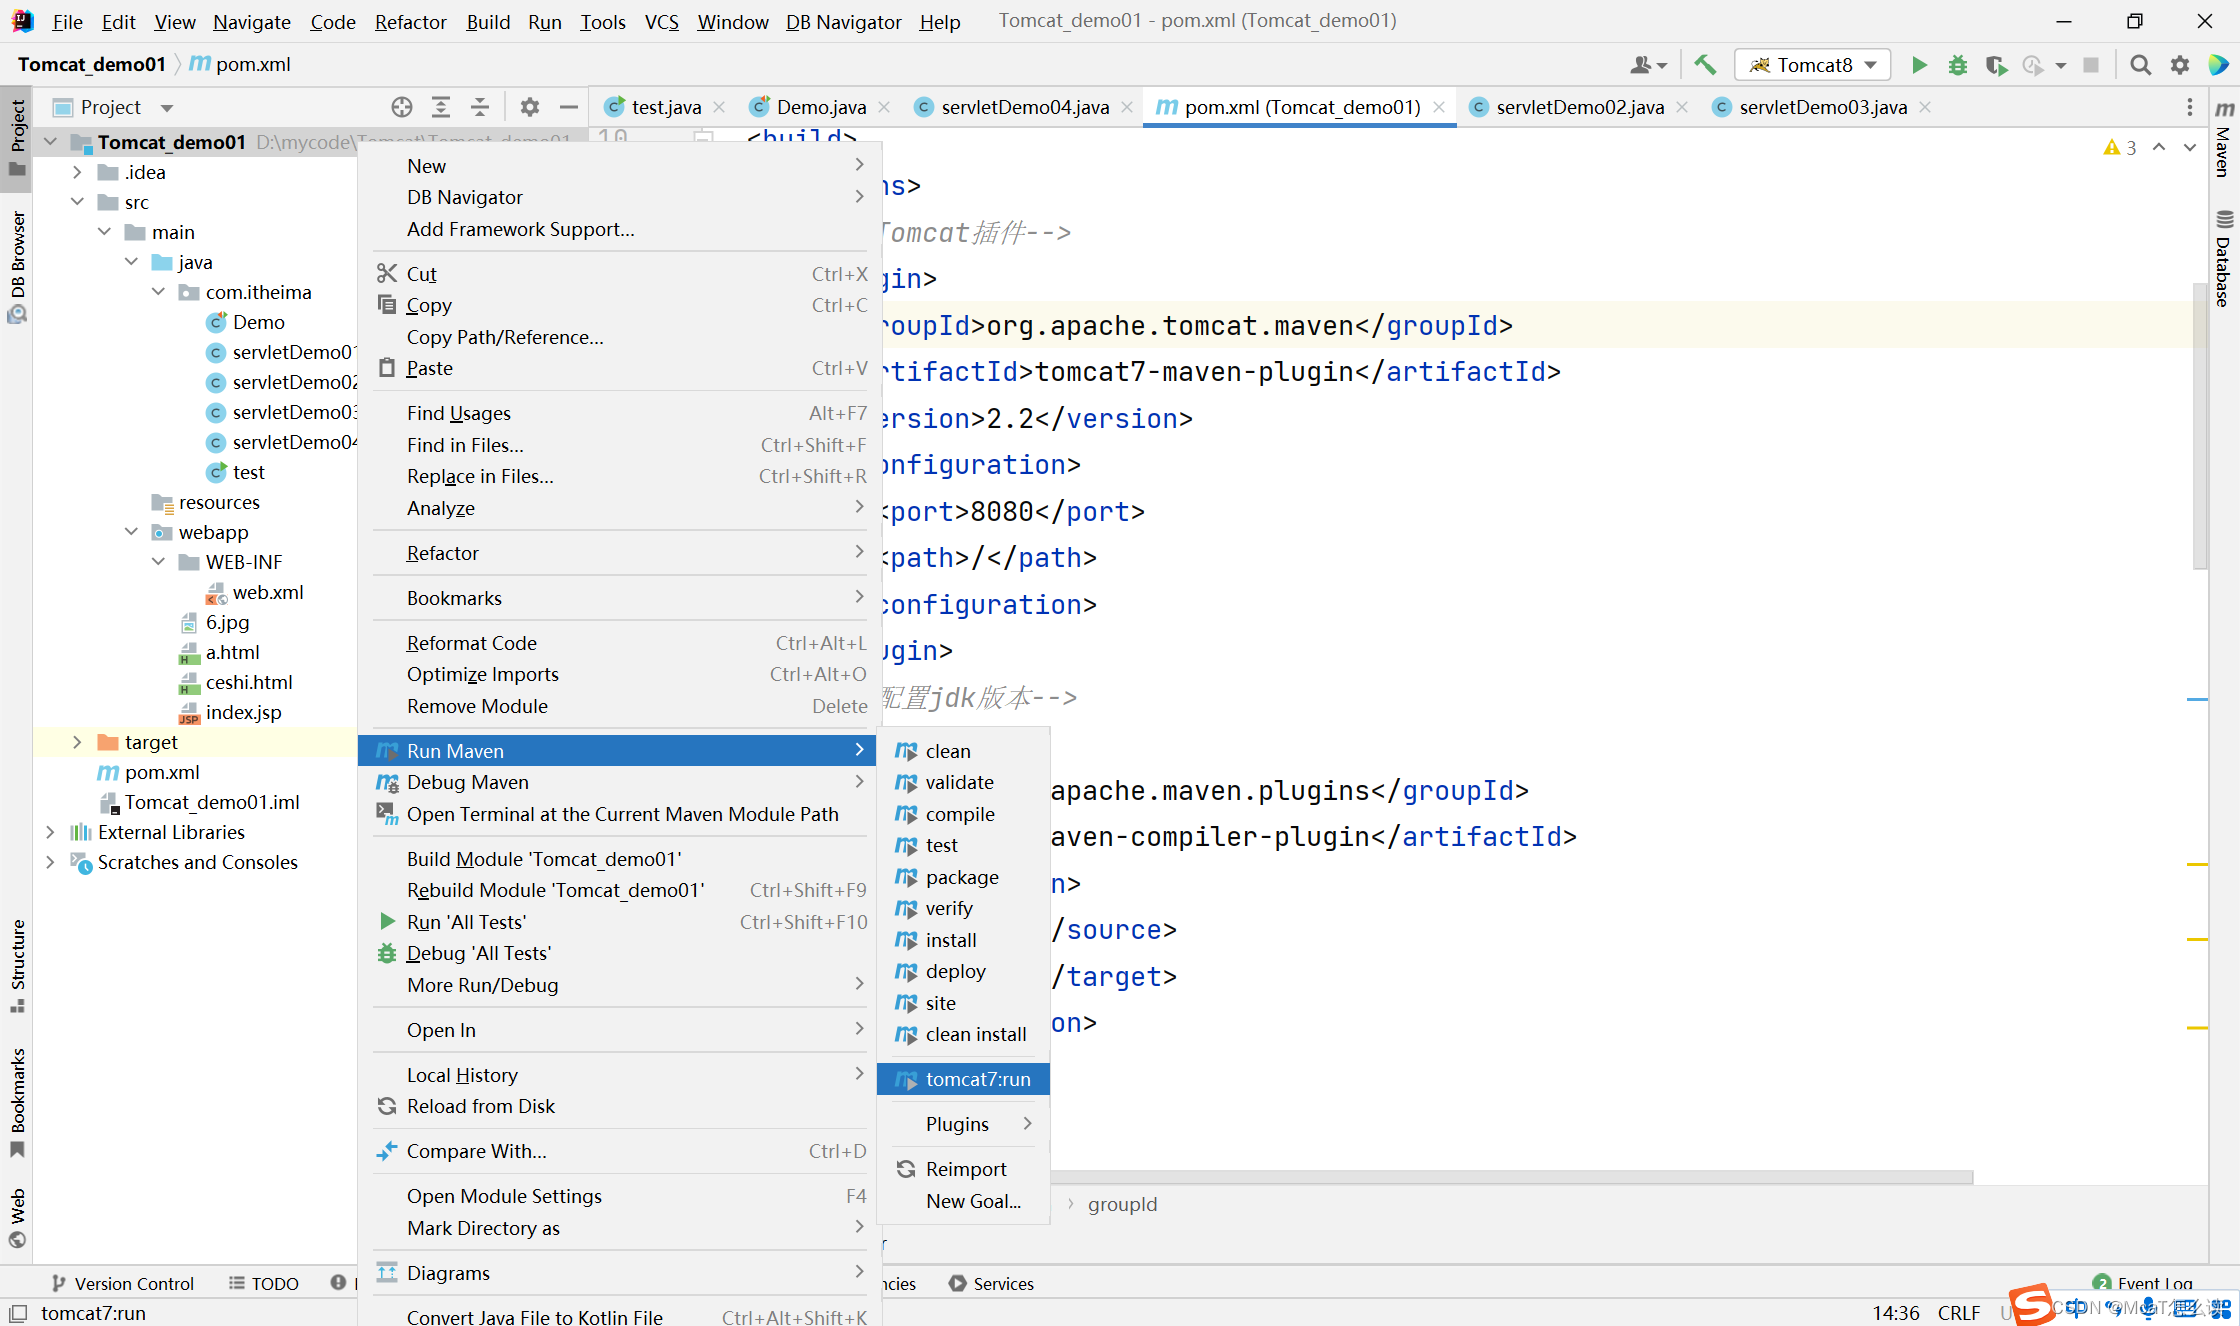
Task: Open IDE settings gear in top toolbar
Action: [2180, 65]
